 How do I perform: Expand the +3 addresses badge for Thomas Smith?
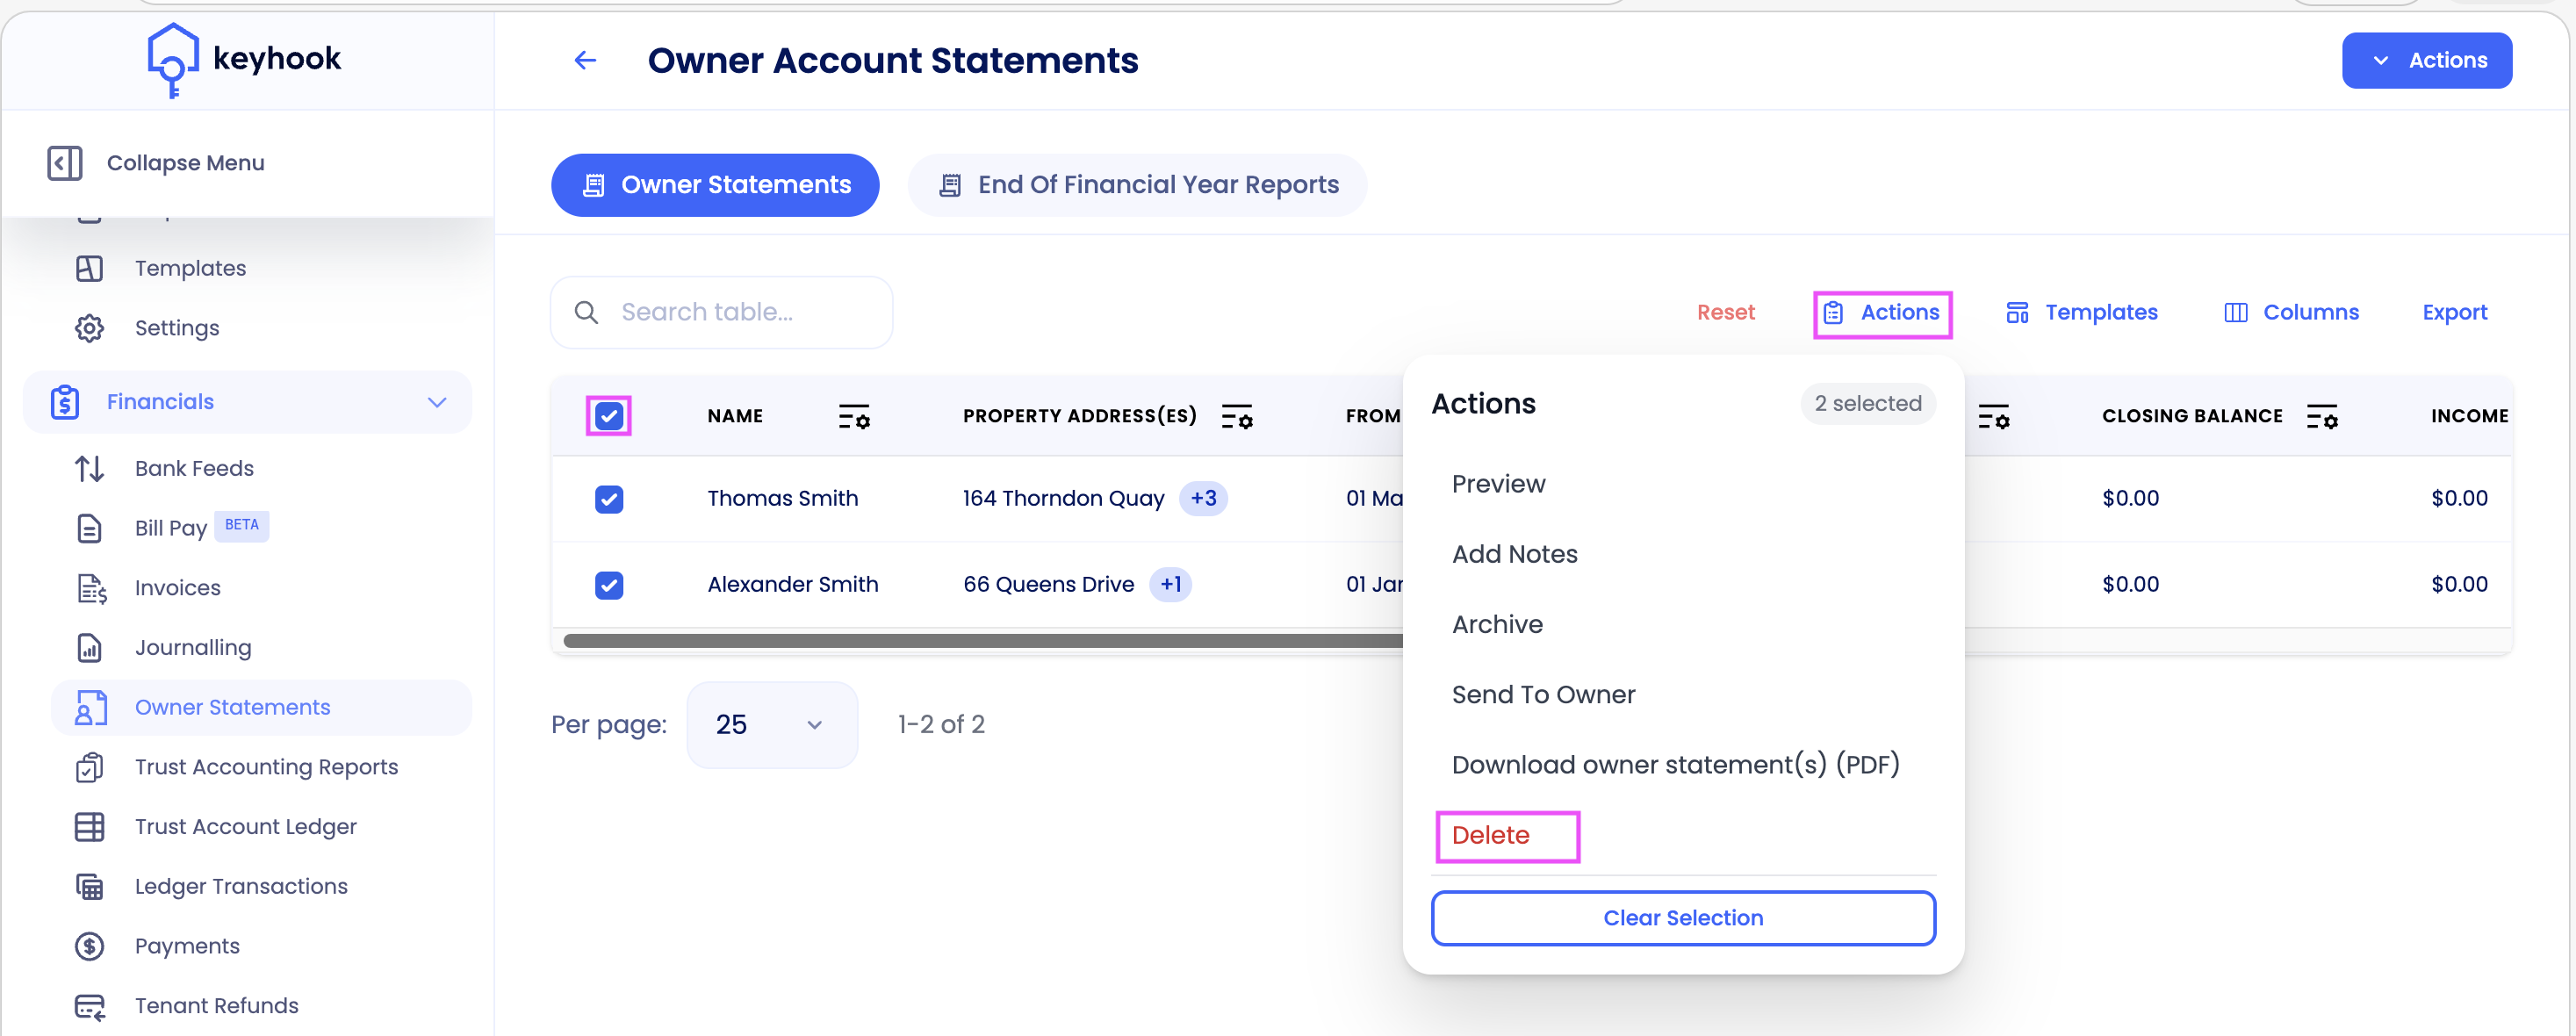(1203, 499)
